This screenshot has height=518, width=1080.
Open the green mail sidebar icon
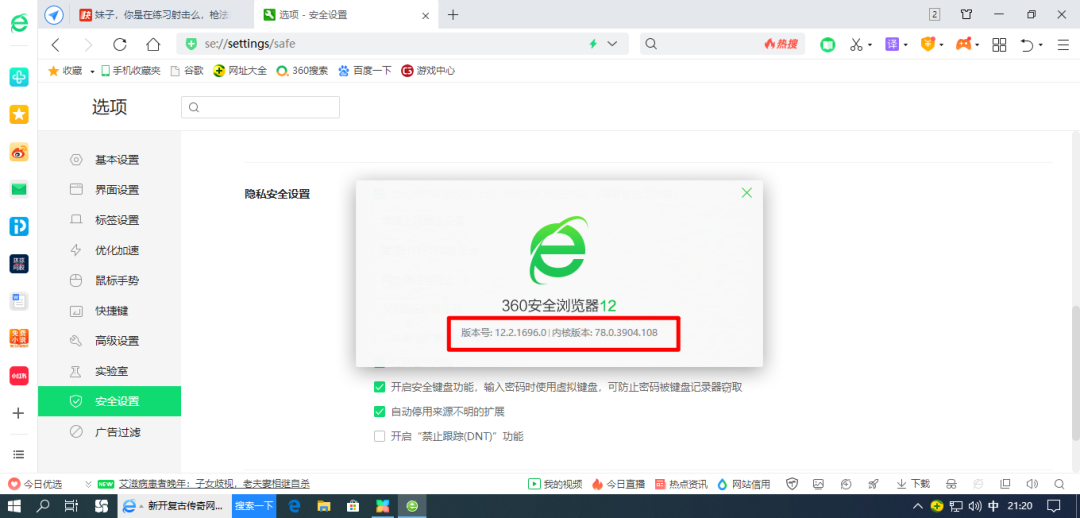coord(19,189)
